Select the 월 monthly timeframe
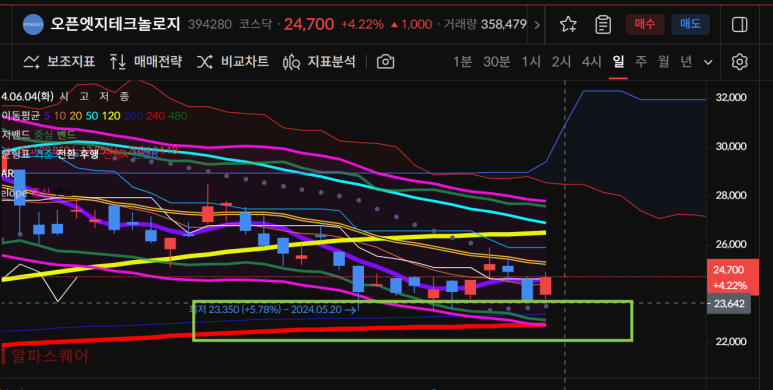 664,62
